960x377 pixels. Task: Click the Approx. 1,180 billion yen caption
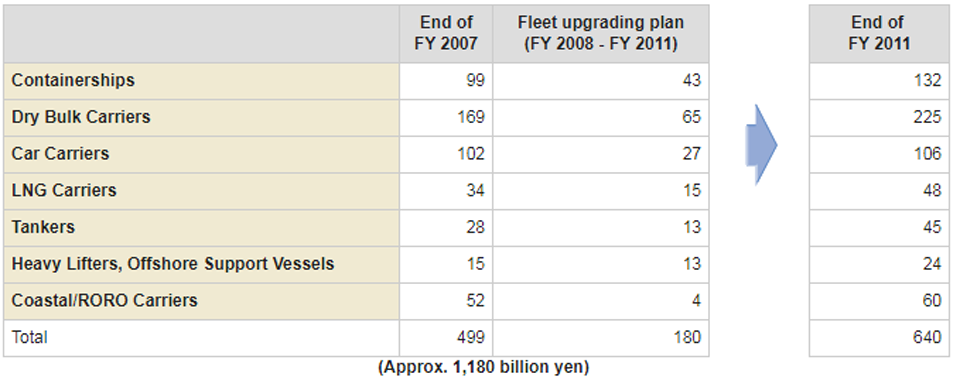point(484,367)
